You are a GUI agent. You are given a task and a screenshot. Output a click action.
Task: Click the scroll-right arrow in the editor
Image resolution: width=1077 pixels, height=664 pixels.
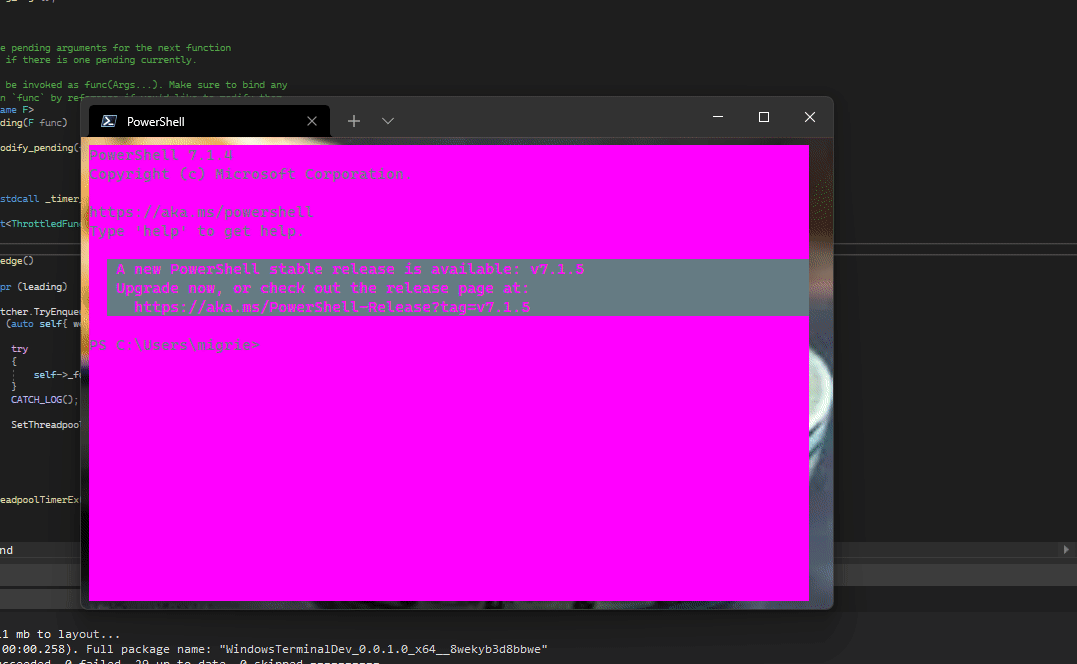click(x=1066, y=549)
